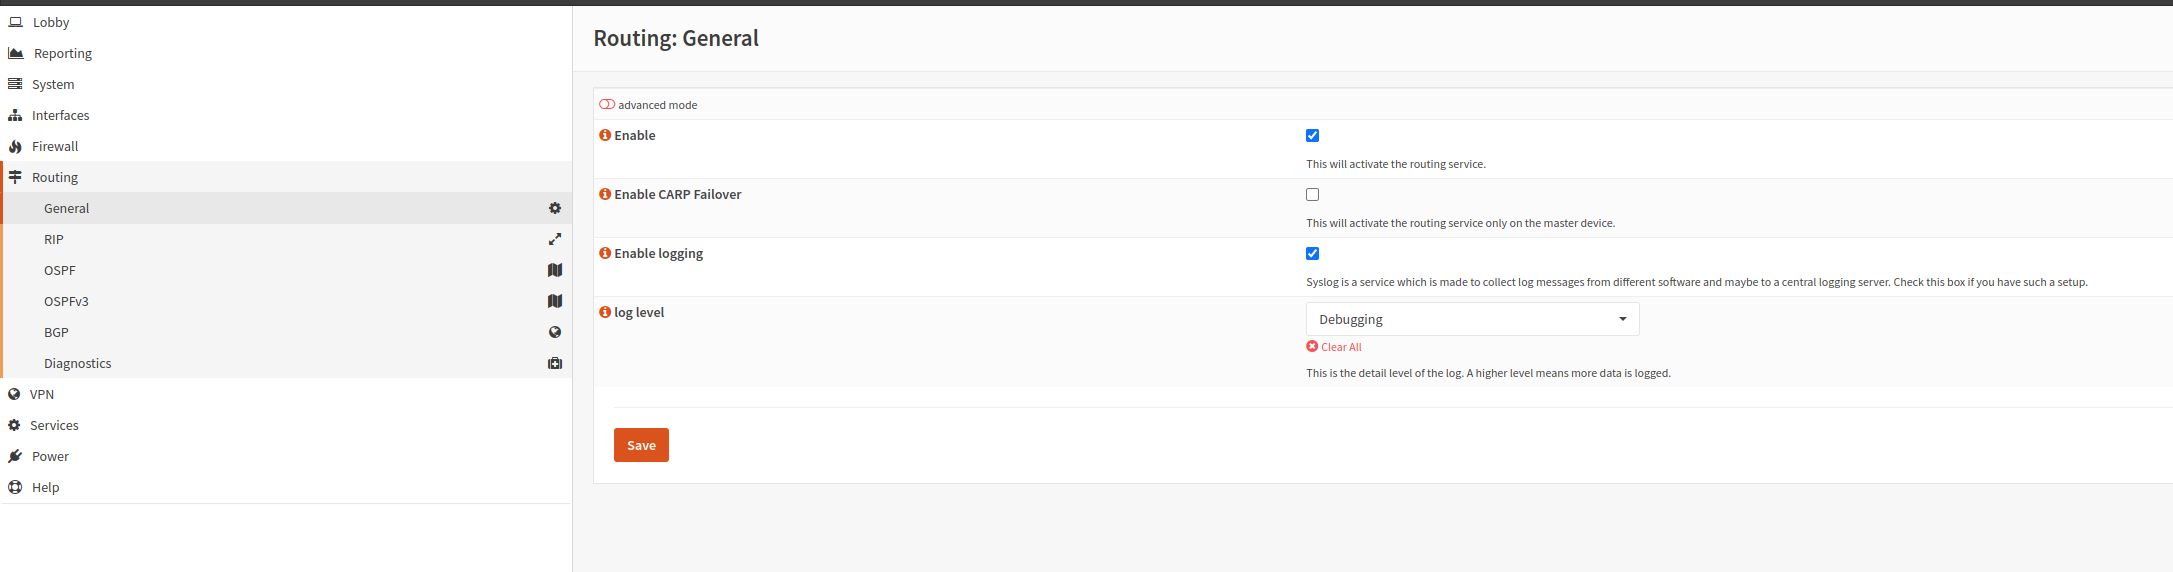Uncheck the Enable routing service checkbox
2173x572 pixels.
(x=1312, y=135)
